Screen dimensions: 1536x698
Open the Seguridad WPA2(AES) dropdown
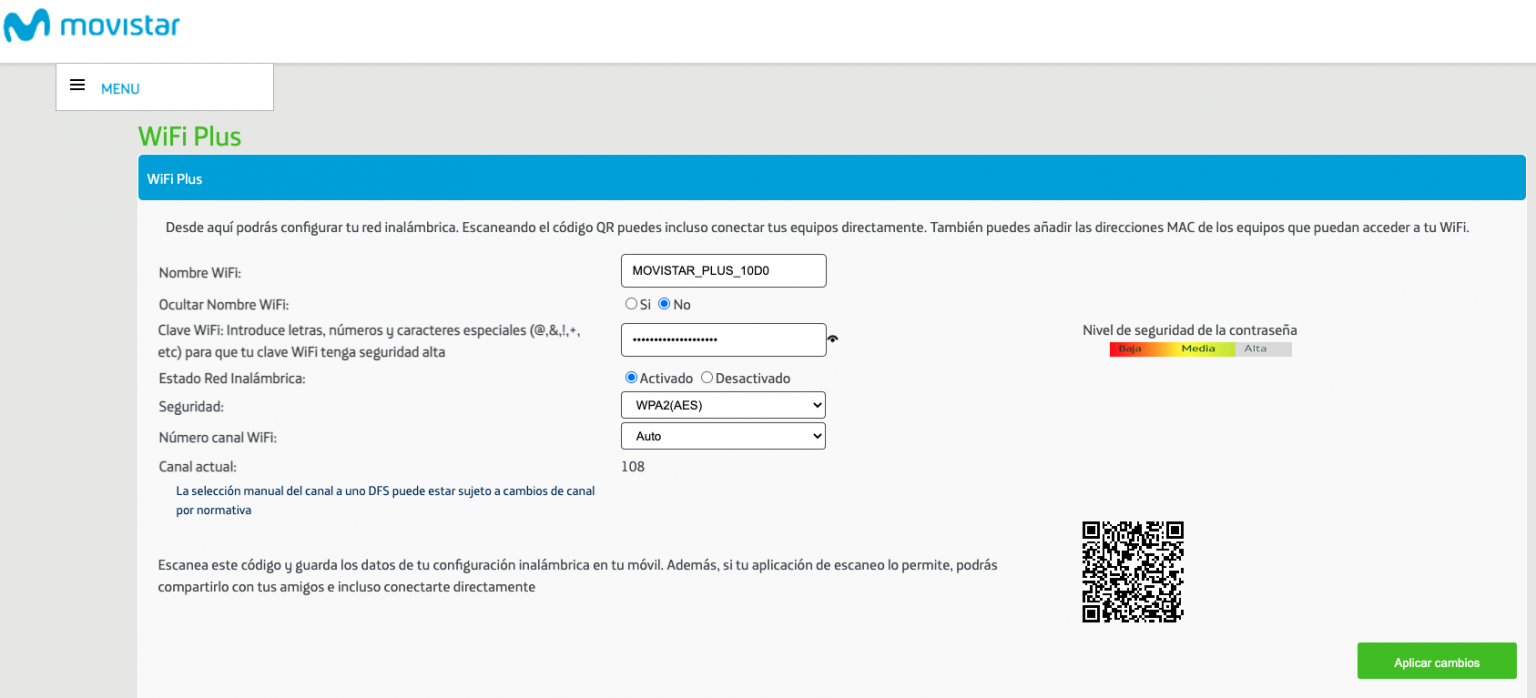[723, 405]
